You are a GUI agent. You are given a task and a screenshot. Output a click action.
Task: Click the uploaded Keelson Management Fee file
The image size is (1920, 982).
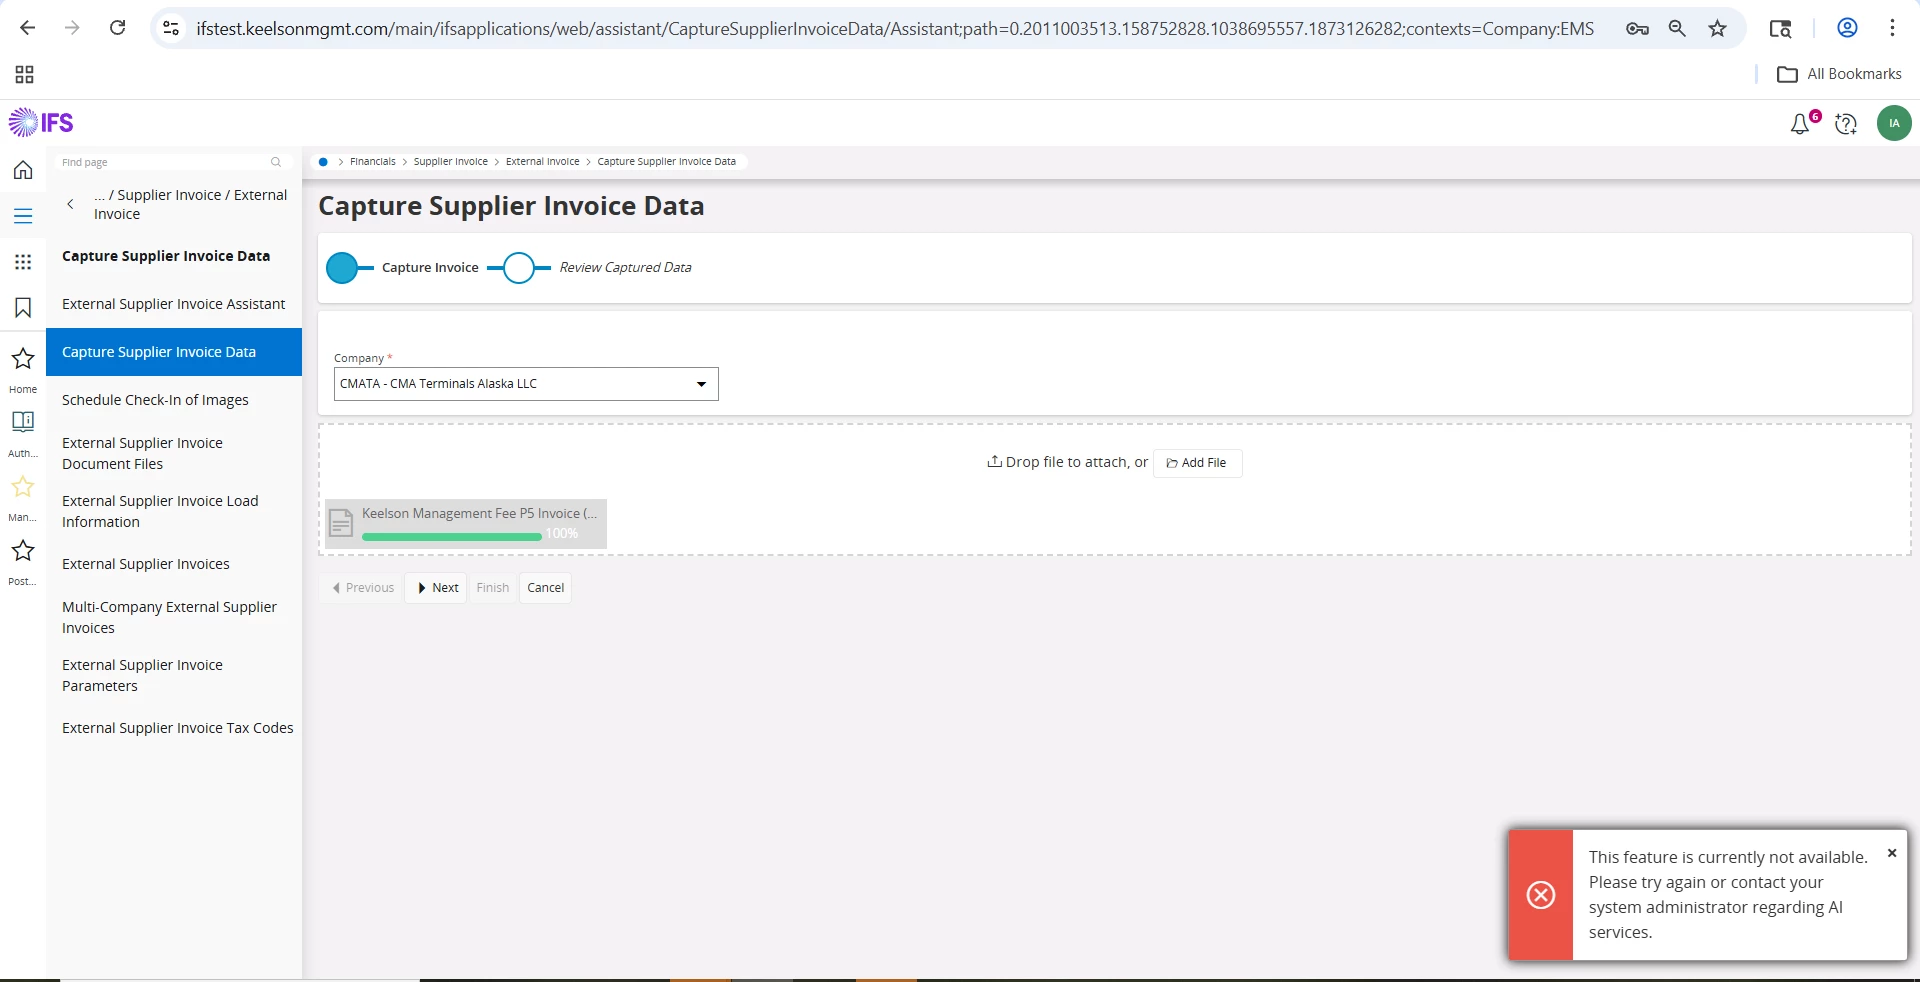click(466, 523)
